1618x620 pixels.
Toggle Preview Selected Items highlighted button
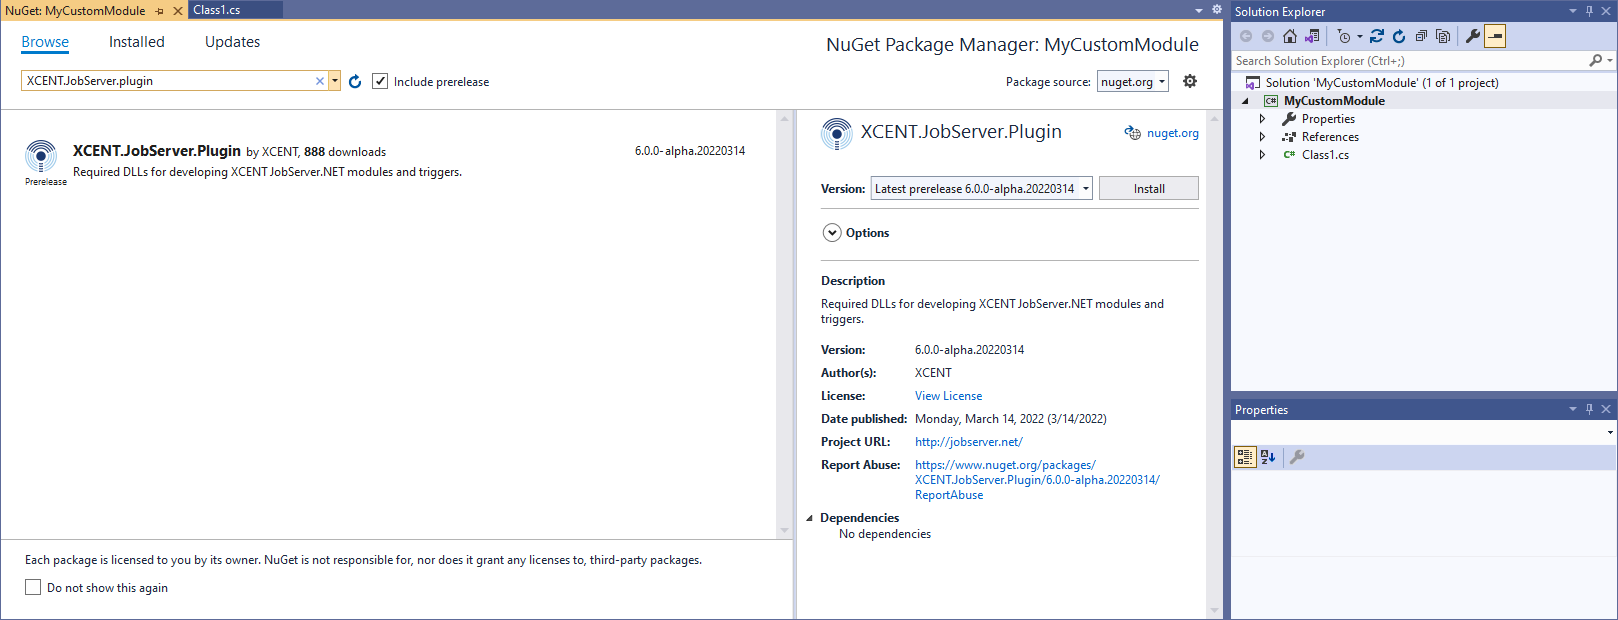[x=1495, y=36]
